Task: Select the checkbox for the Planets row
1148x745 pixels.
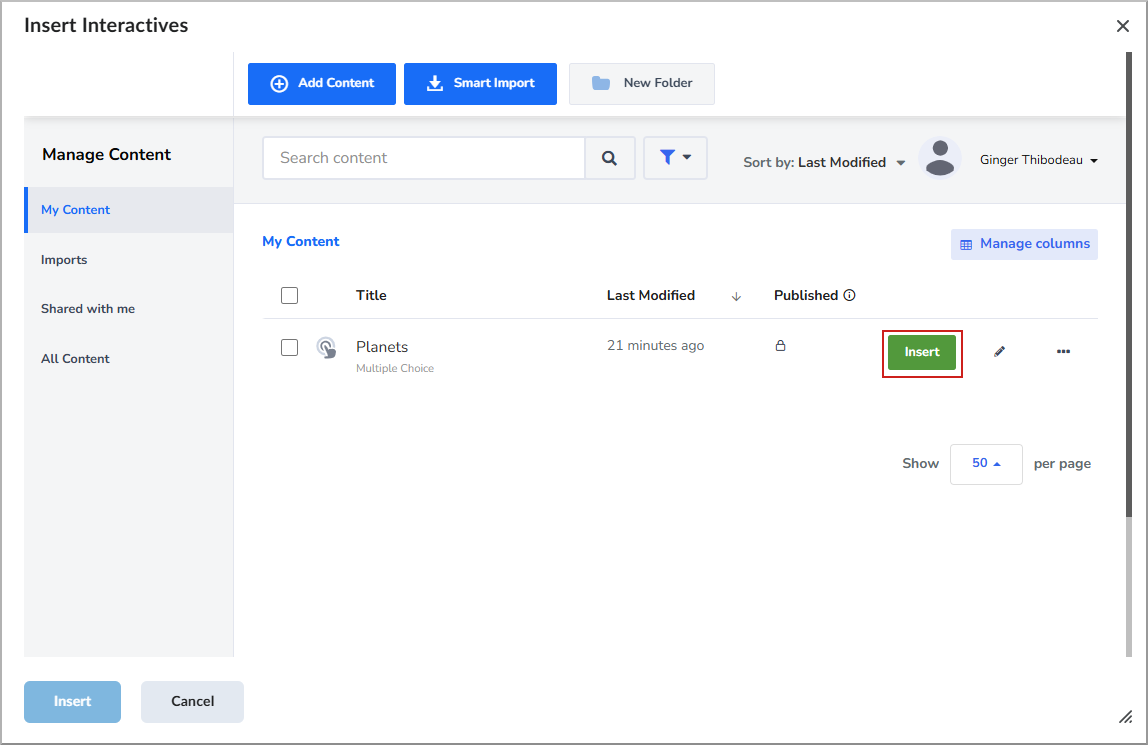Action: [289, 347]
